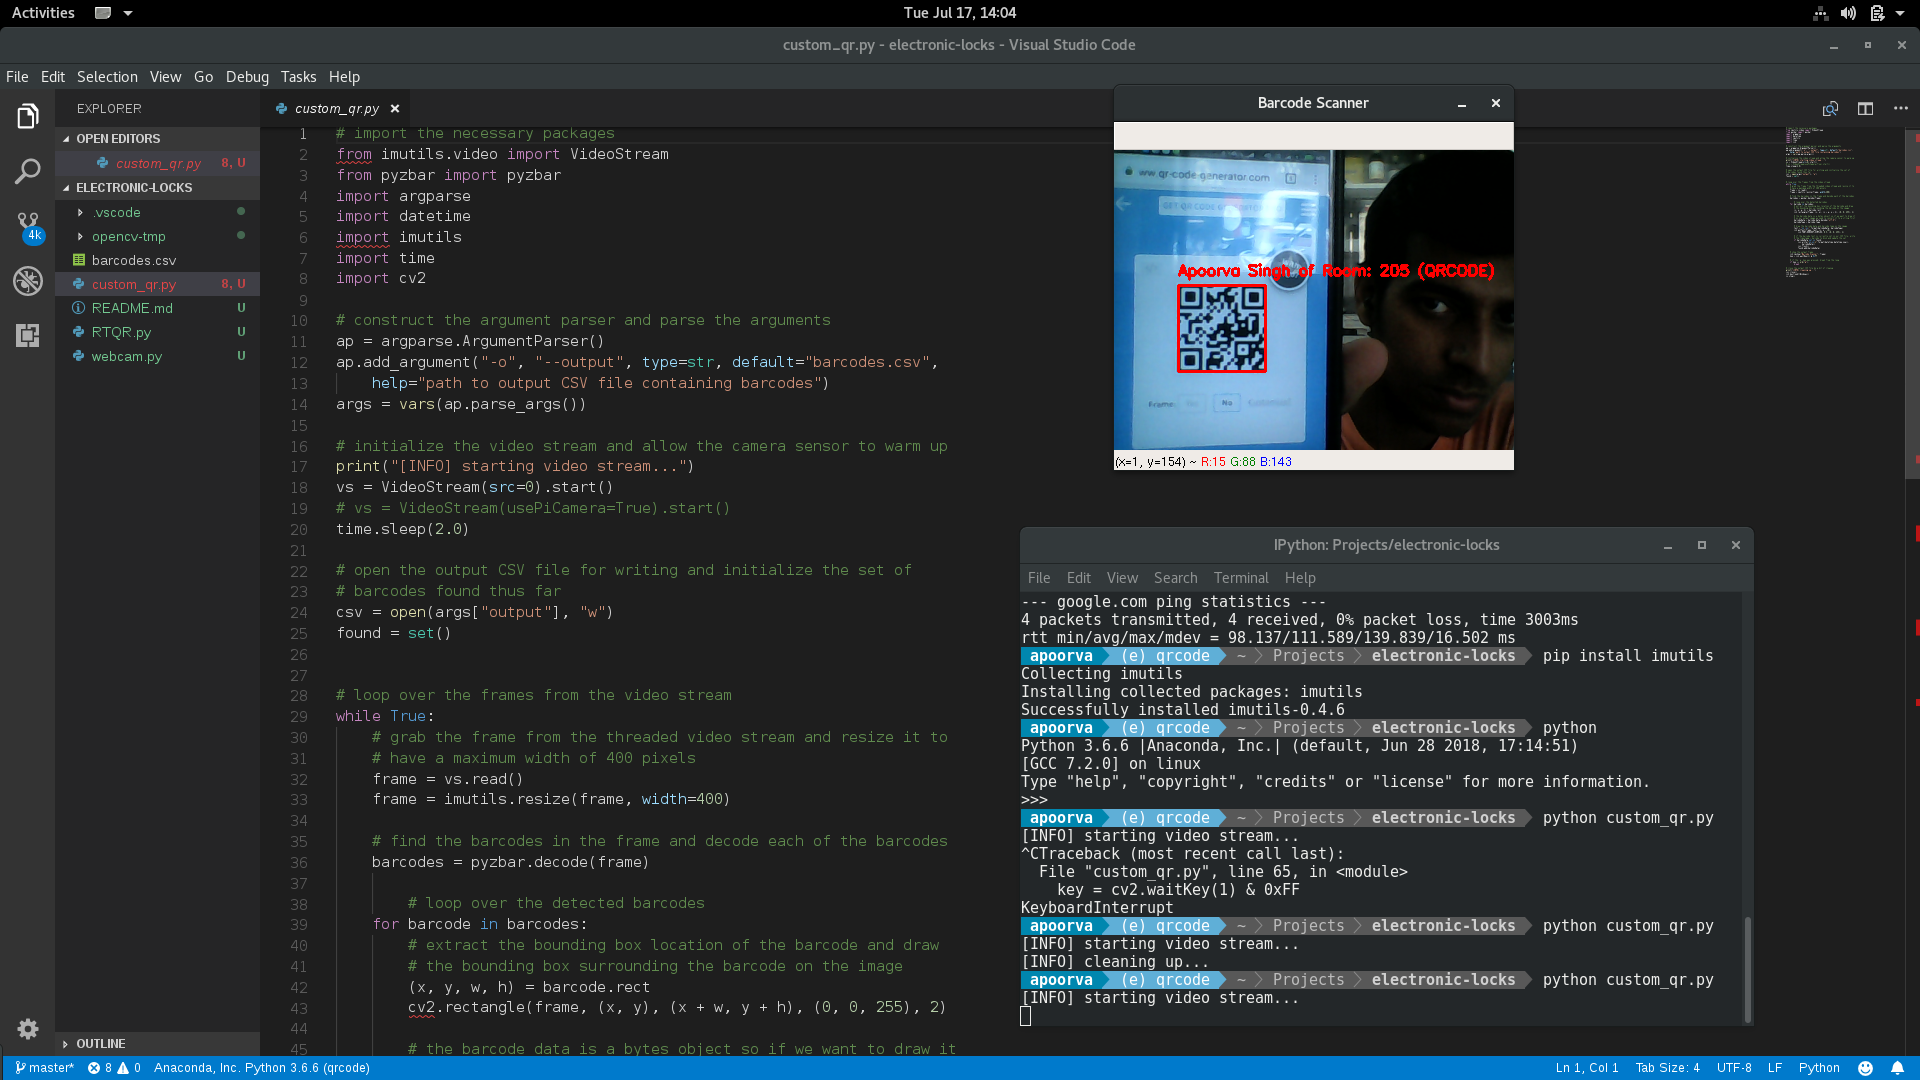Click the Manage gear icon in activity bar

pos(28,1028)
